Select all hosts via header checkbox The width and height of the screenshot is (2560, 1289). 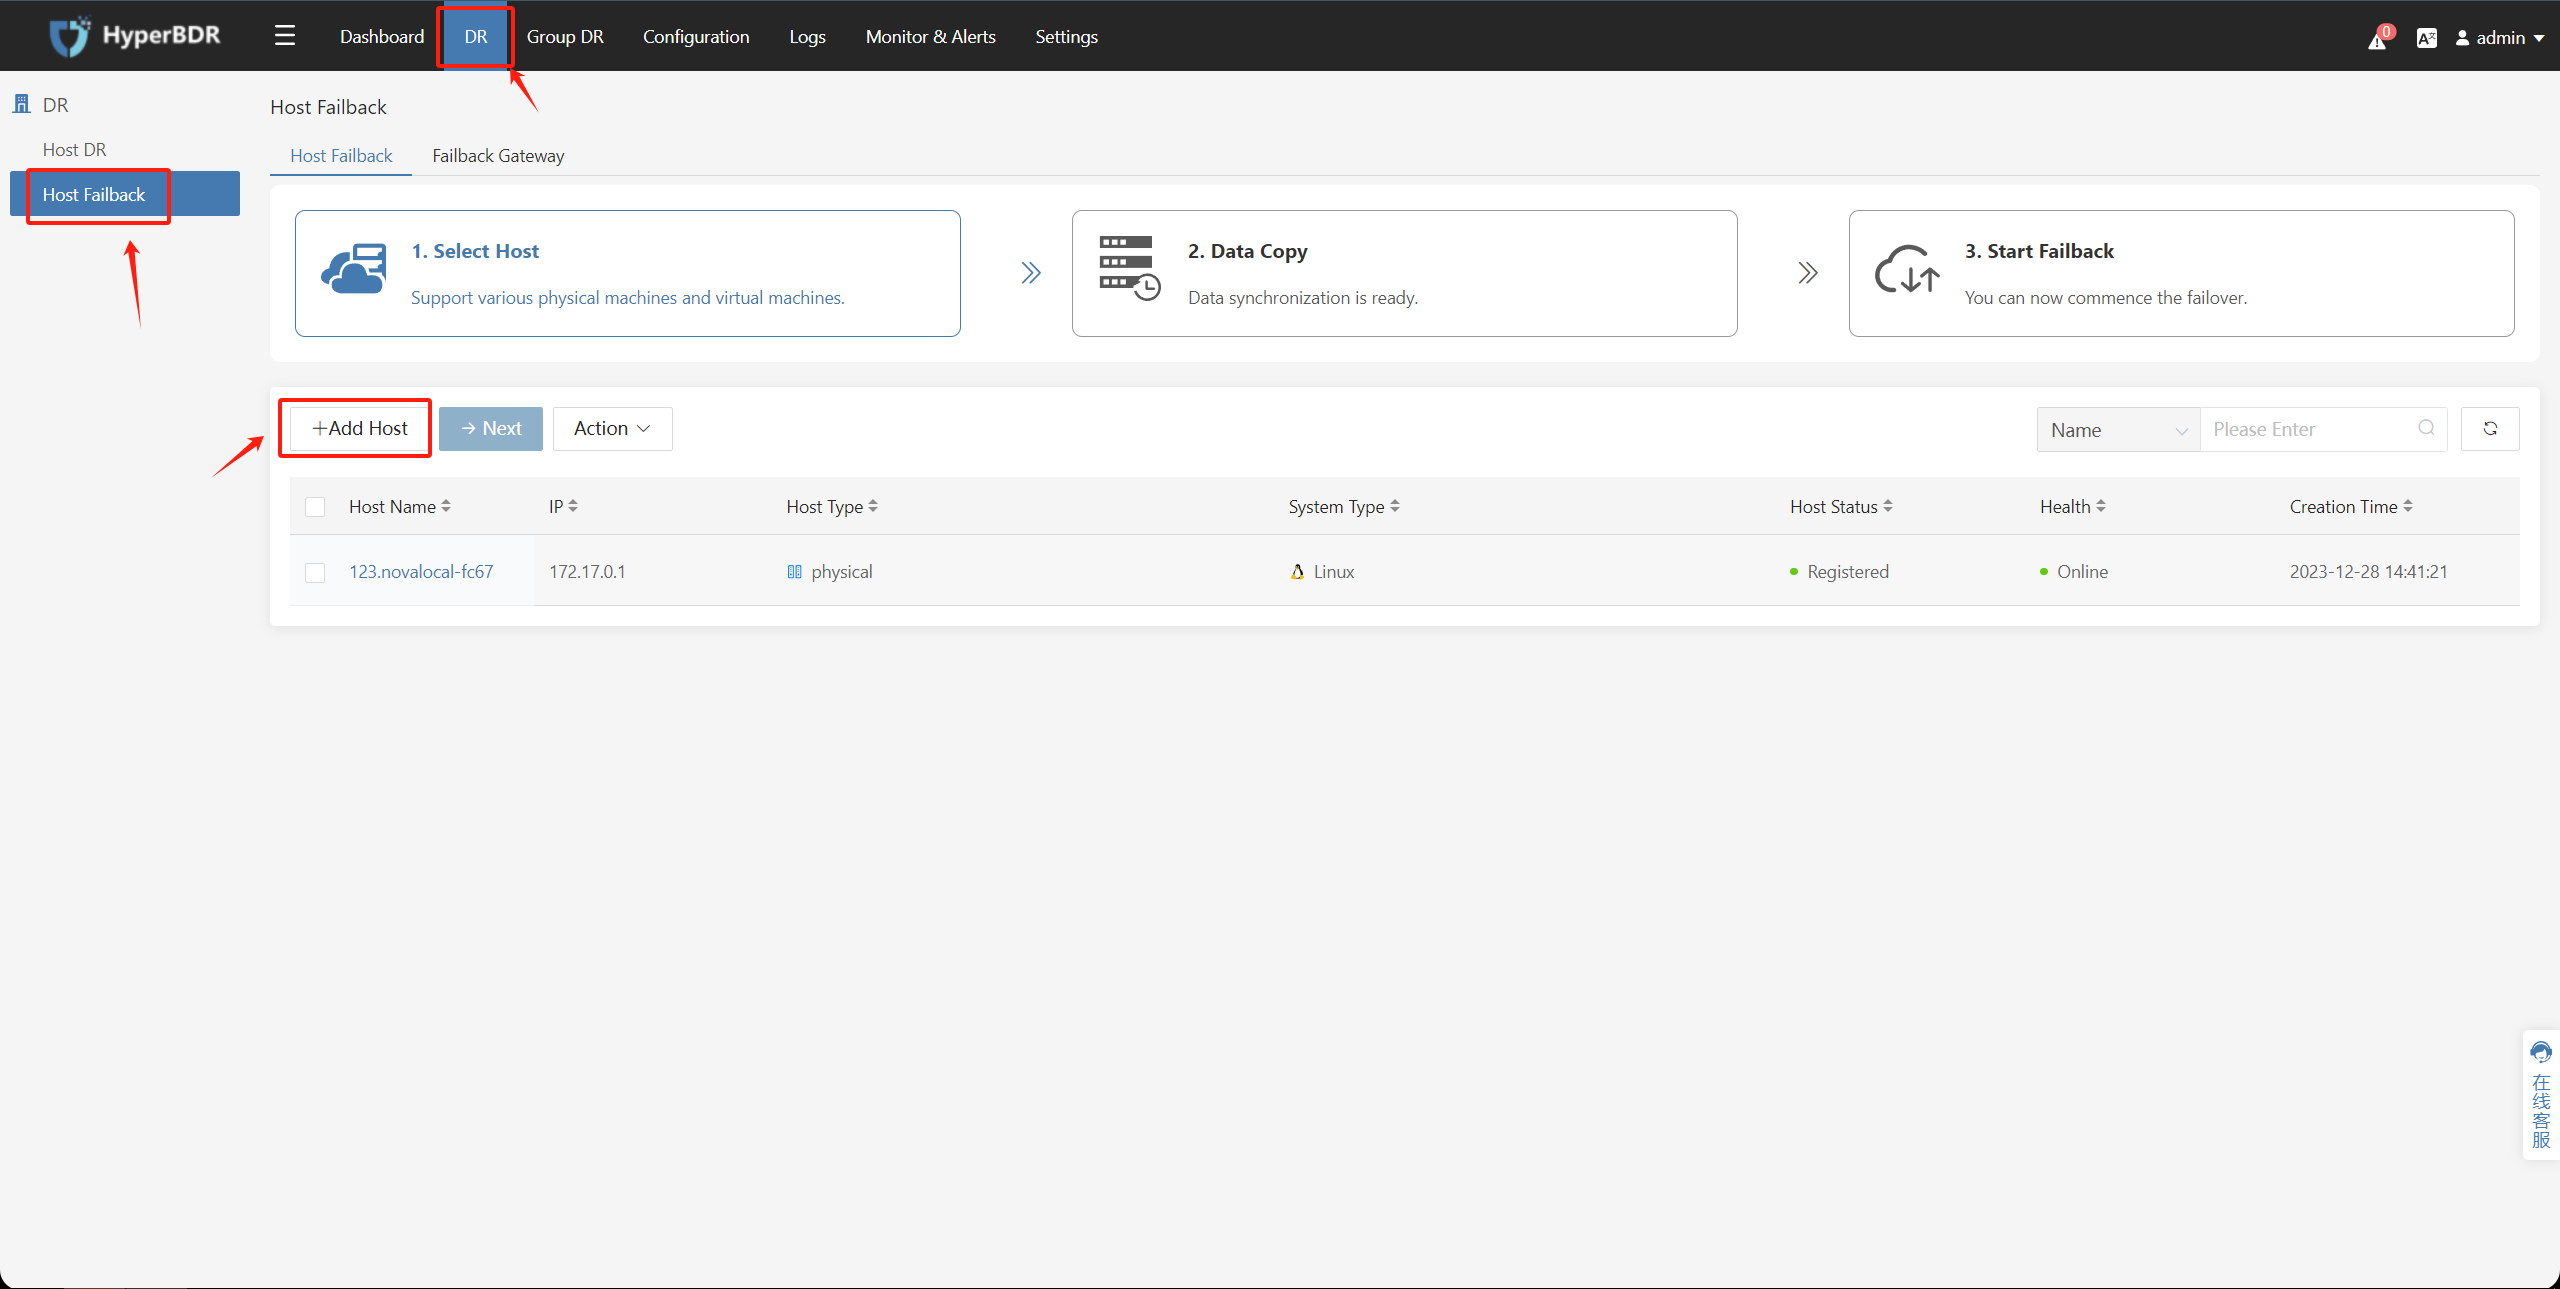click(315, 506)
